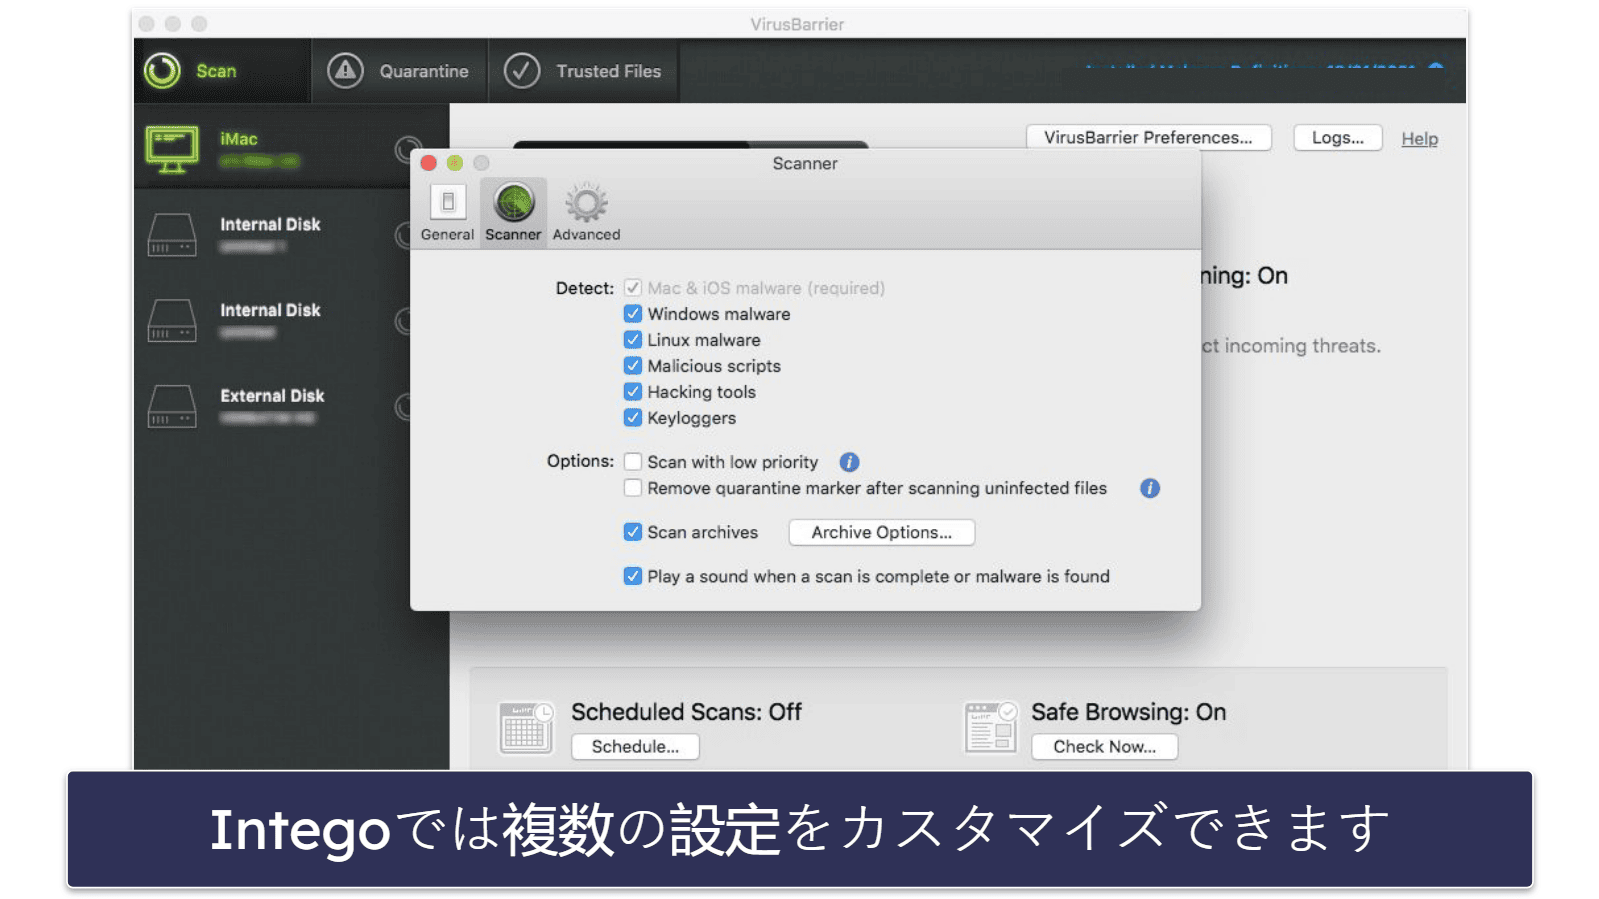The image size is (1599, 899).
Task: Click the Quarantine warning triangle icon
Action: [x=345, y=71]
